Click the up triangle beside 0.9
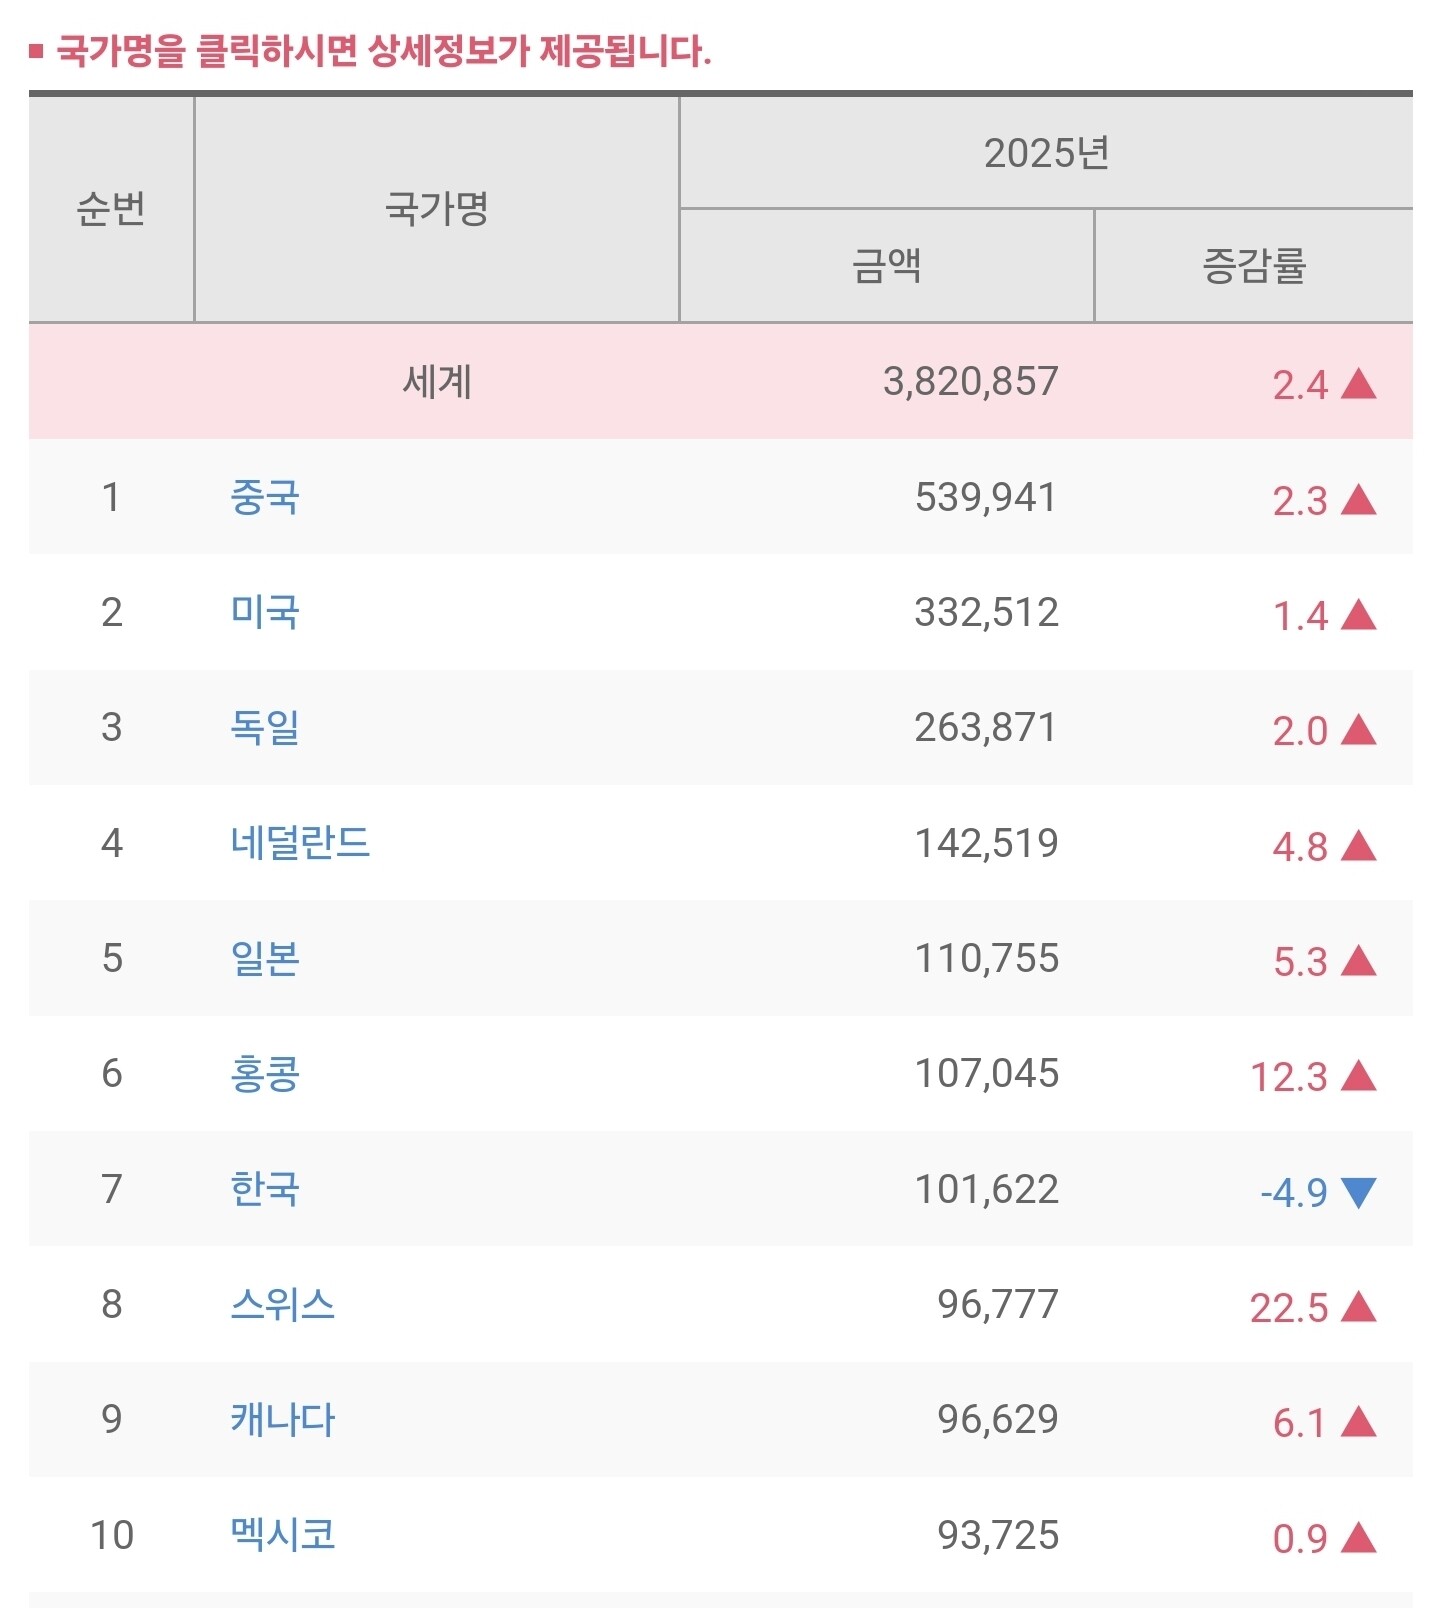This screenshot has width=1440, height=1608. 1358,1538
